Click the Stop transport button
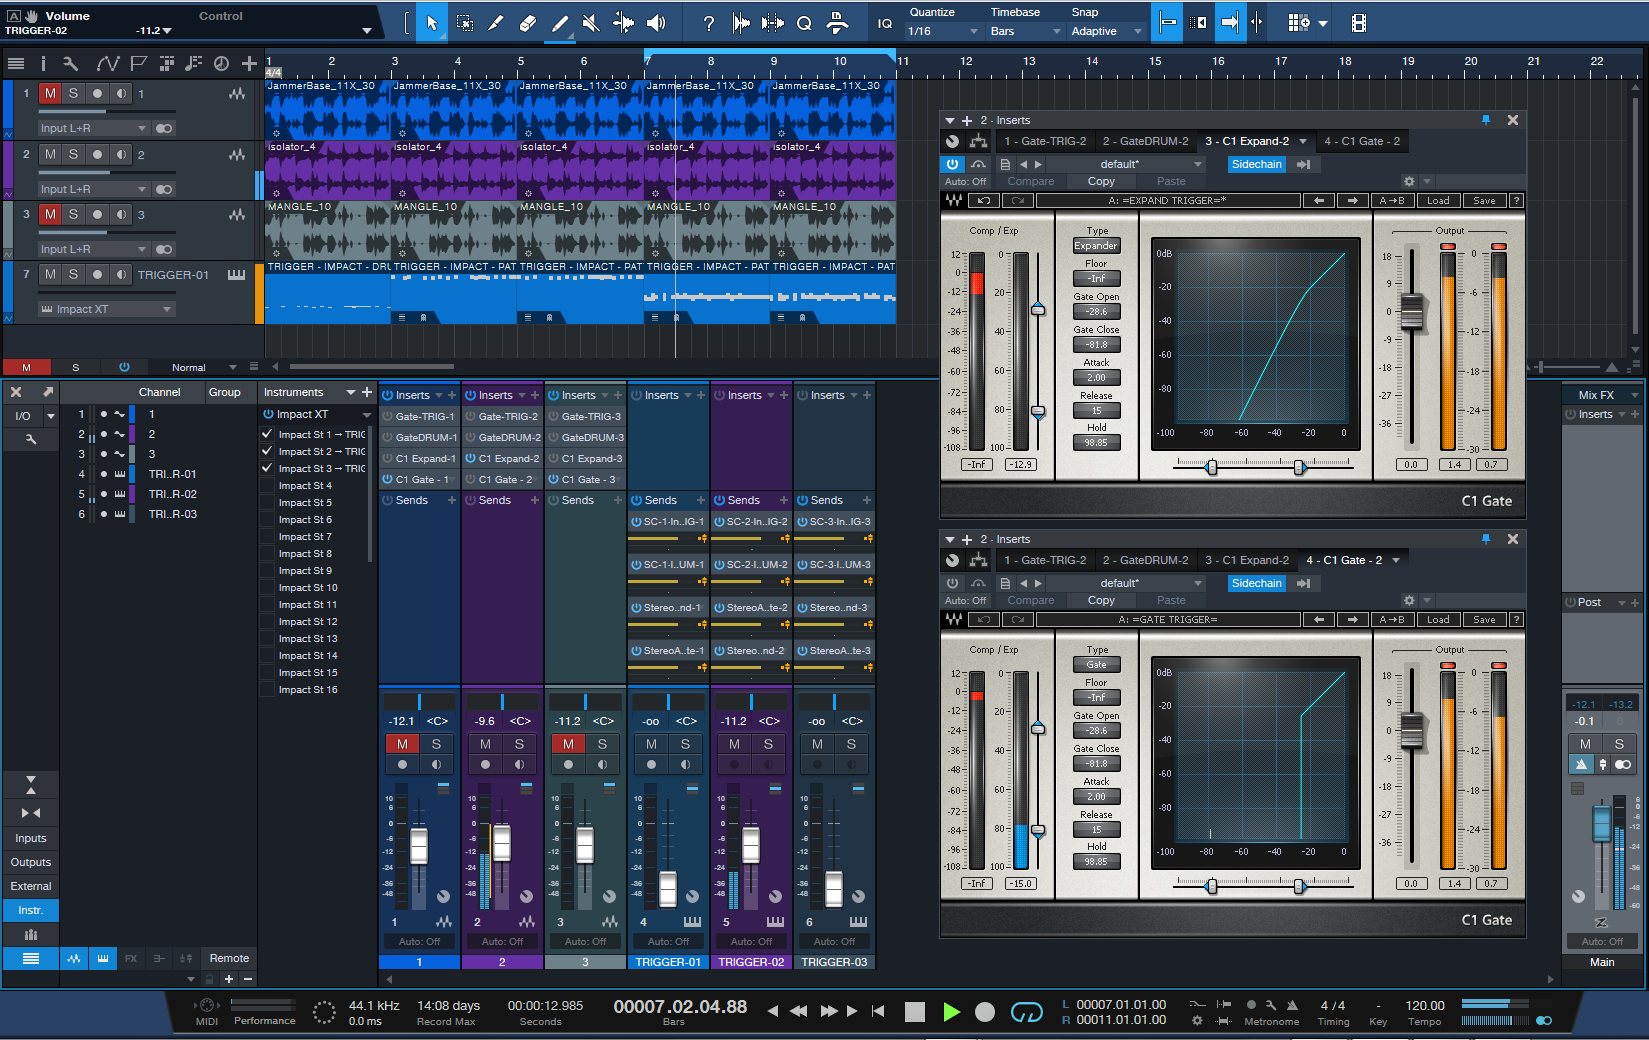This screenshot has height=1040, width=1649. click(915, 1012)
